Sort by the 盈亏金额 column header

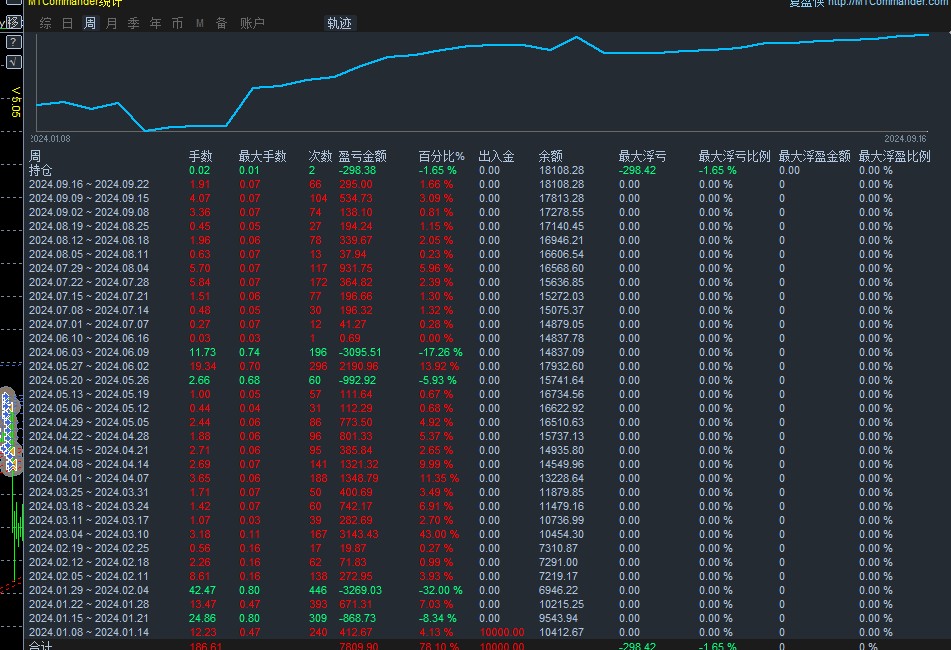tap(363, 157)
